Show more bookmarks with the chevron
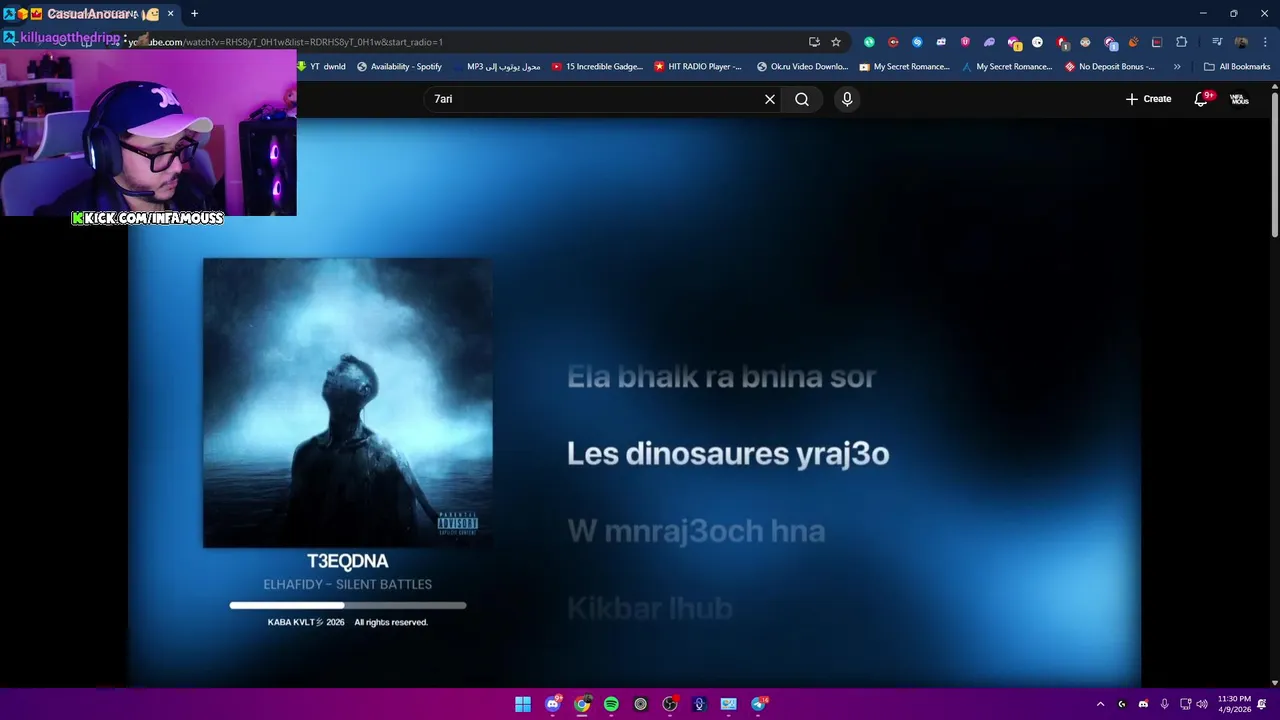 tap(1177, 67)
